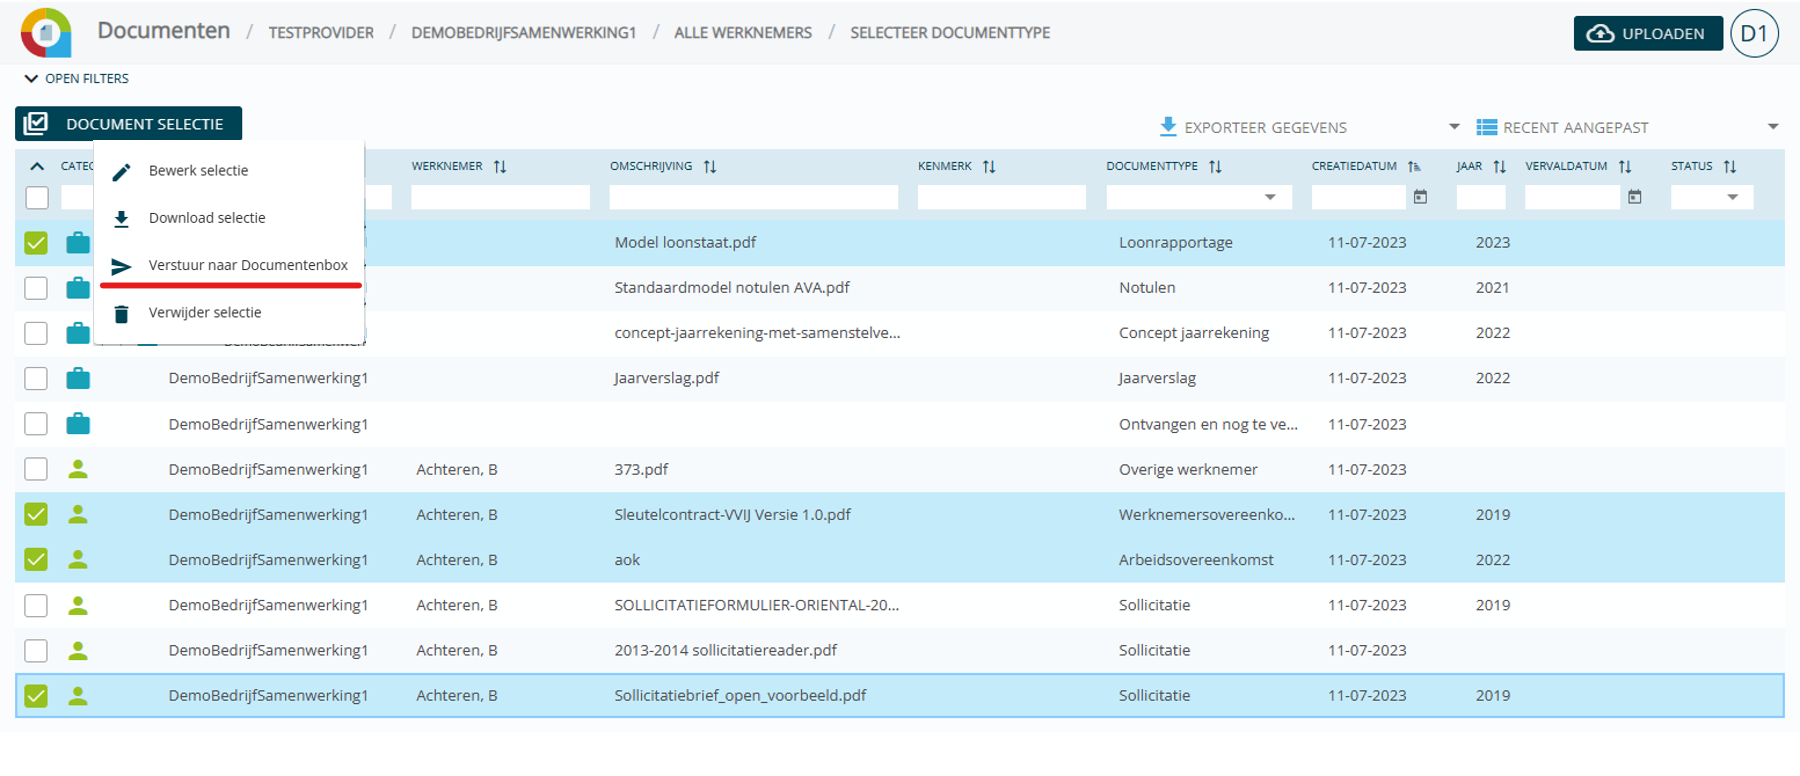Tick the checkbox for Jaarverslag.pdf
The width and height of the screenshot is (1800, 776).
pyautogui.click(x=36, y=378)
